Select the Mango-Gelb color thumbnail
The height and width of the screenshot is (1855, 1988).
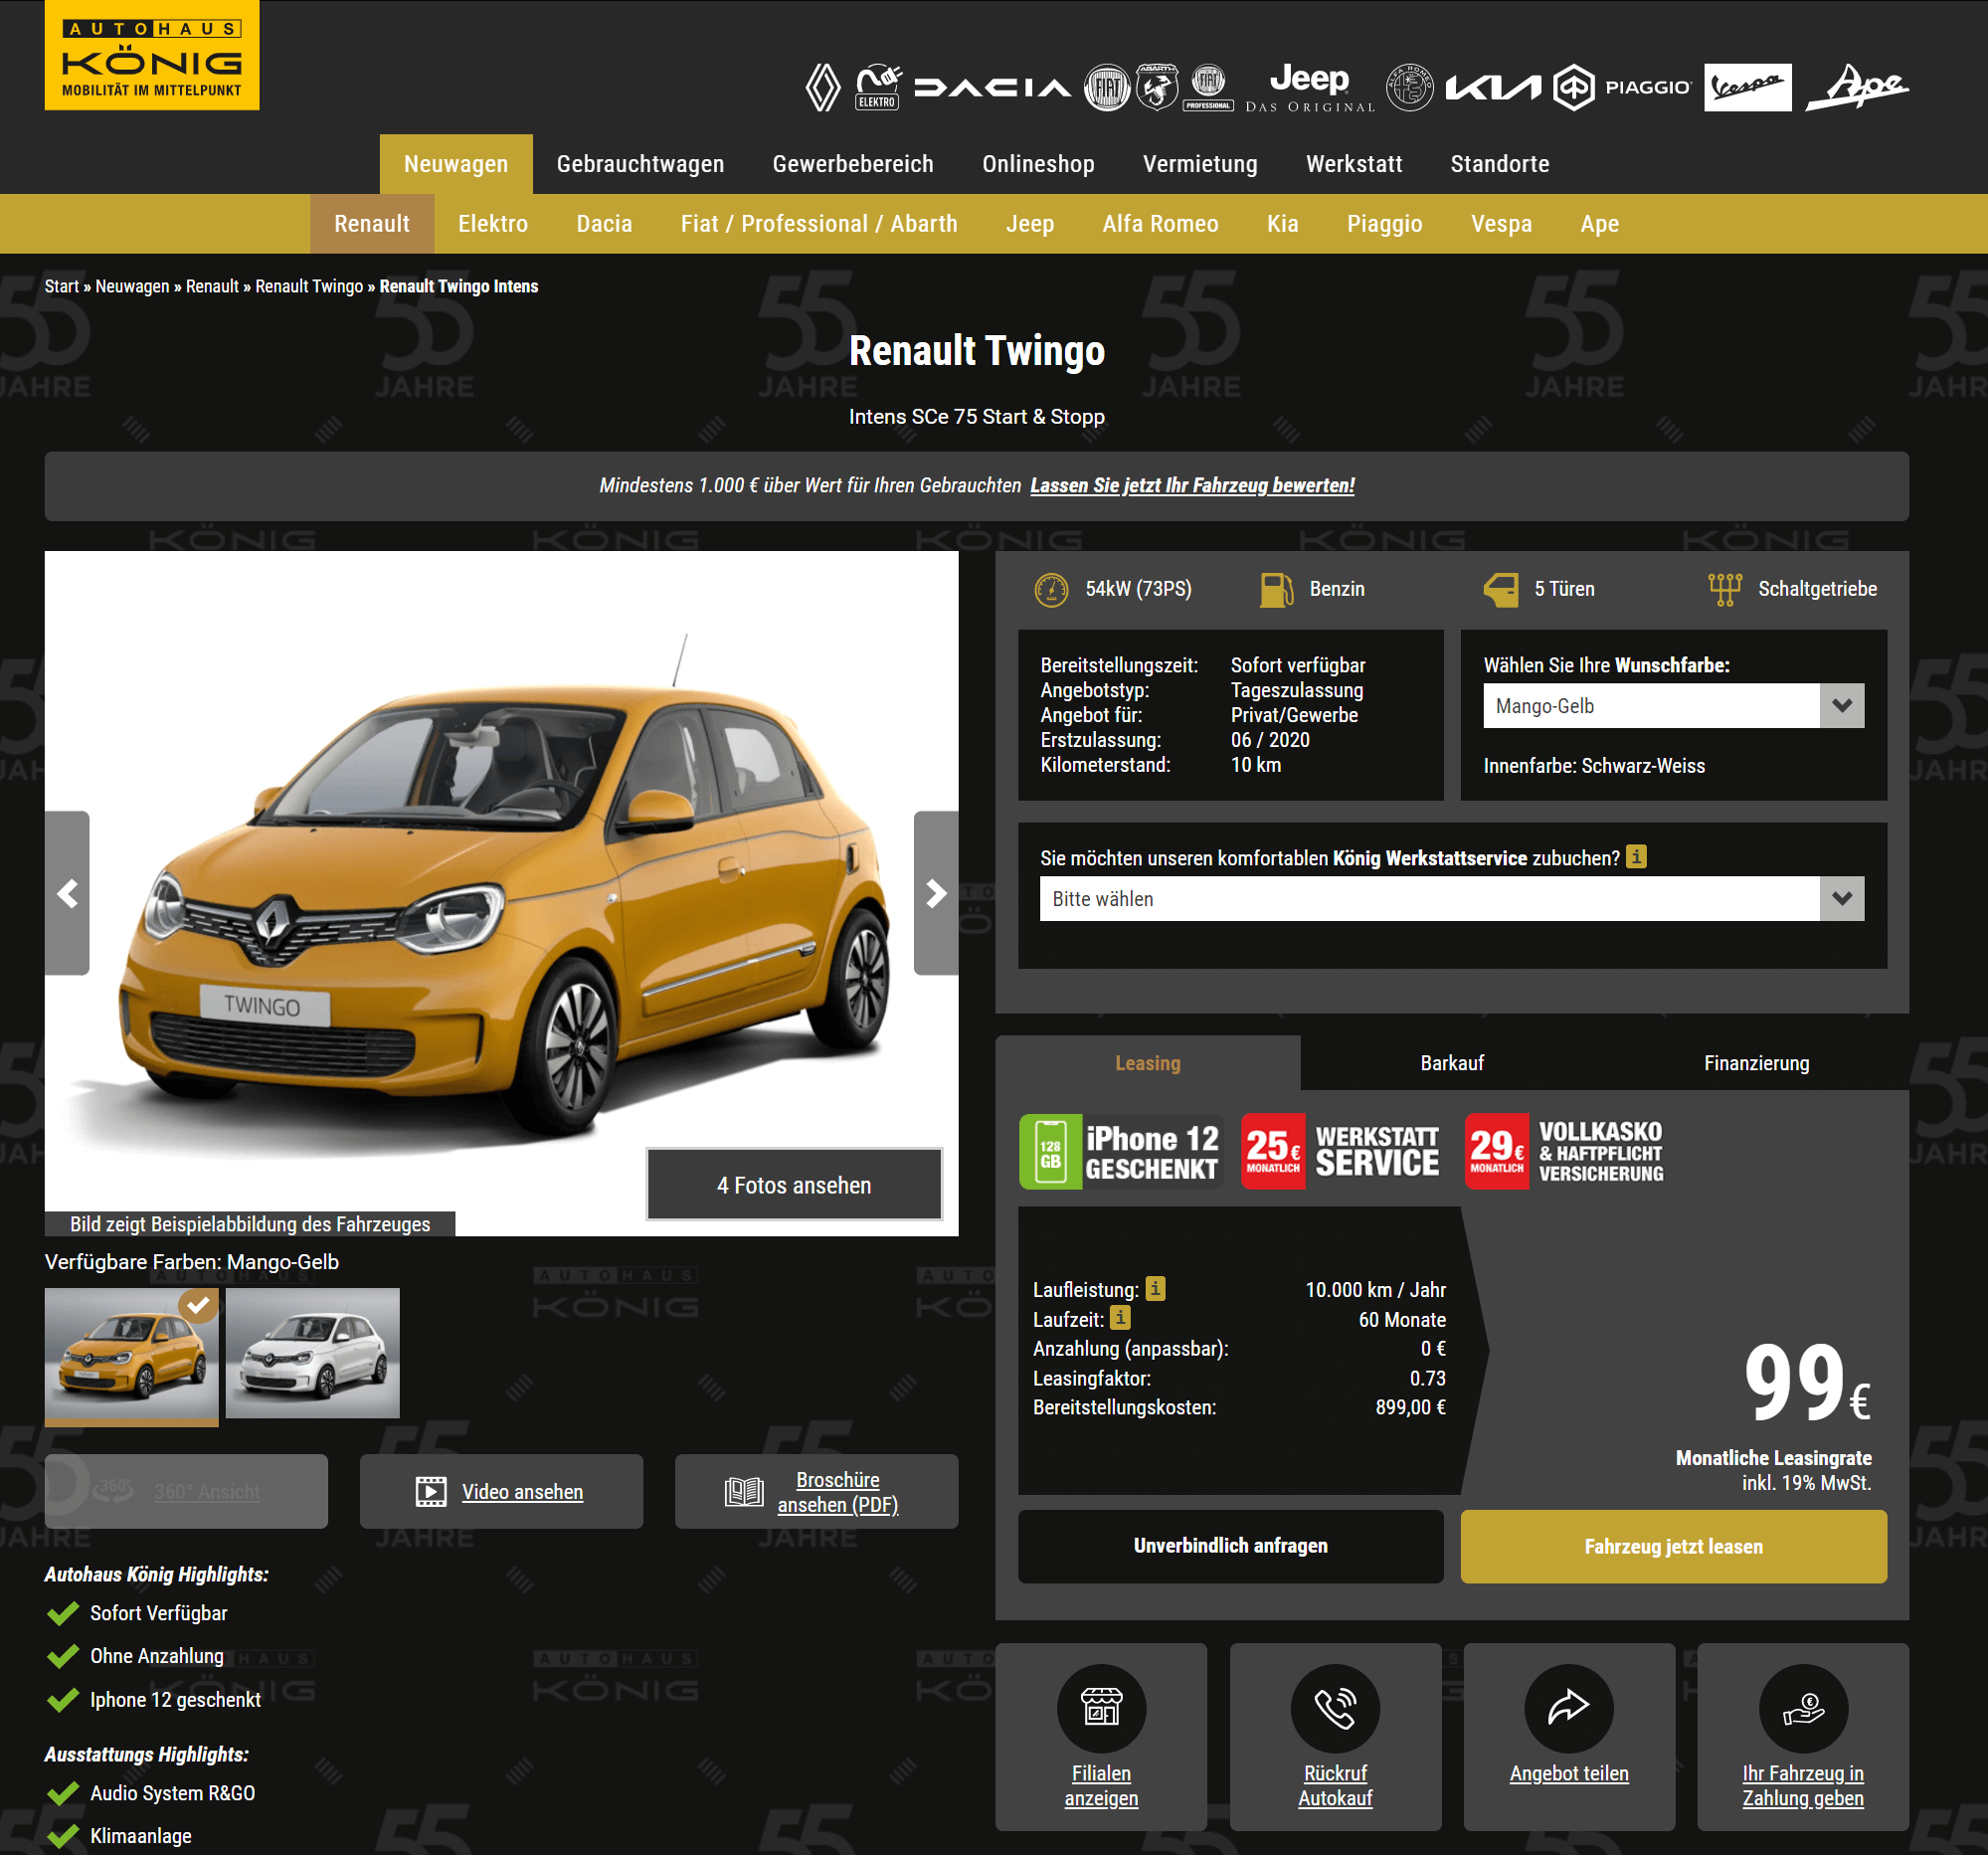131,1356
